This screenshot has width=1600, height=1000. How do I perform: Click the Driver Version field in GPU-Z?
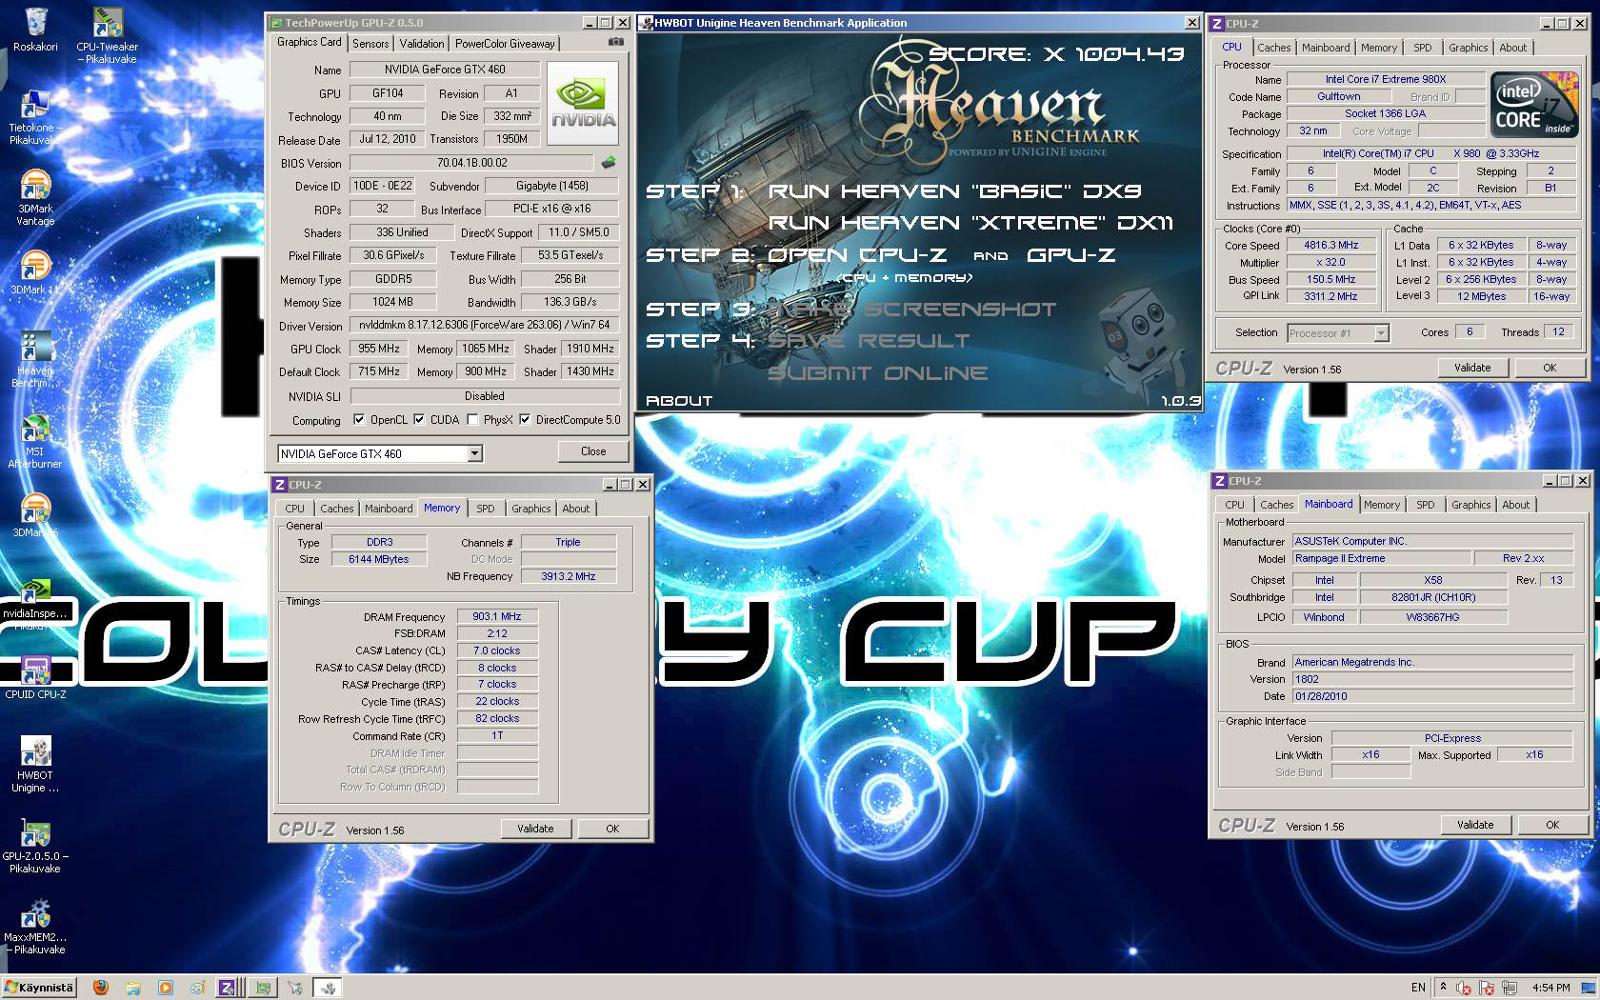click(x=484, y=325)
